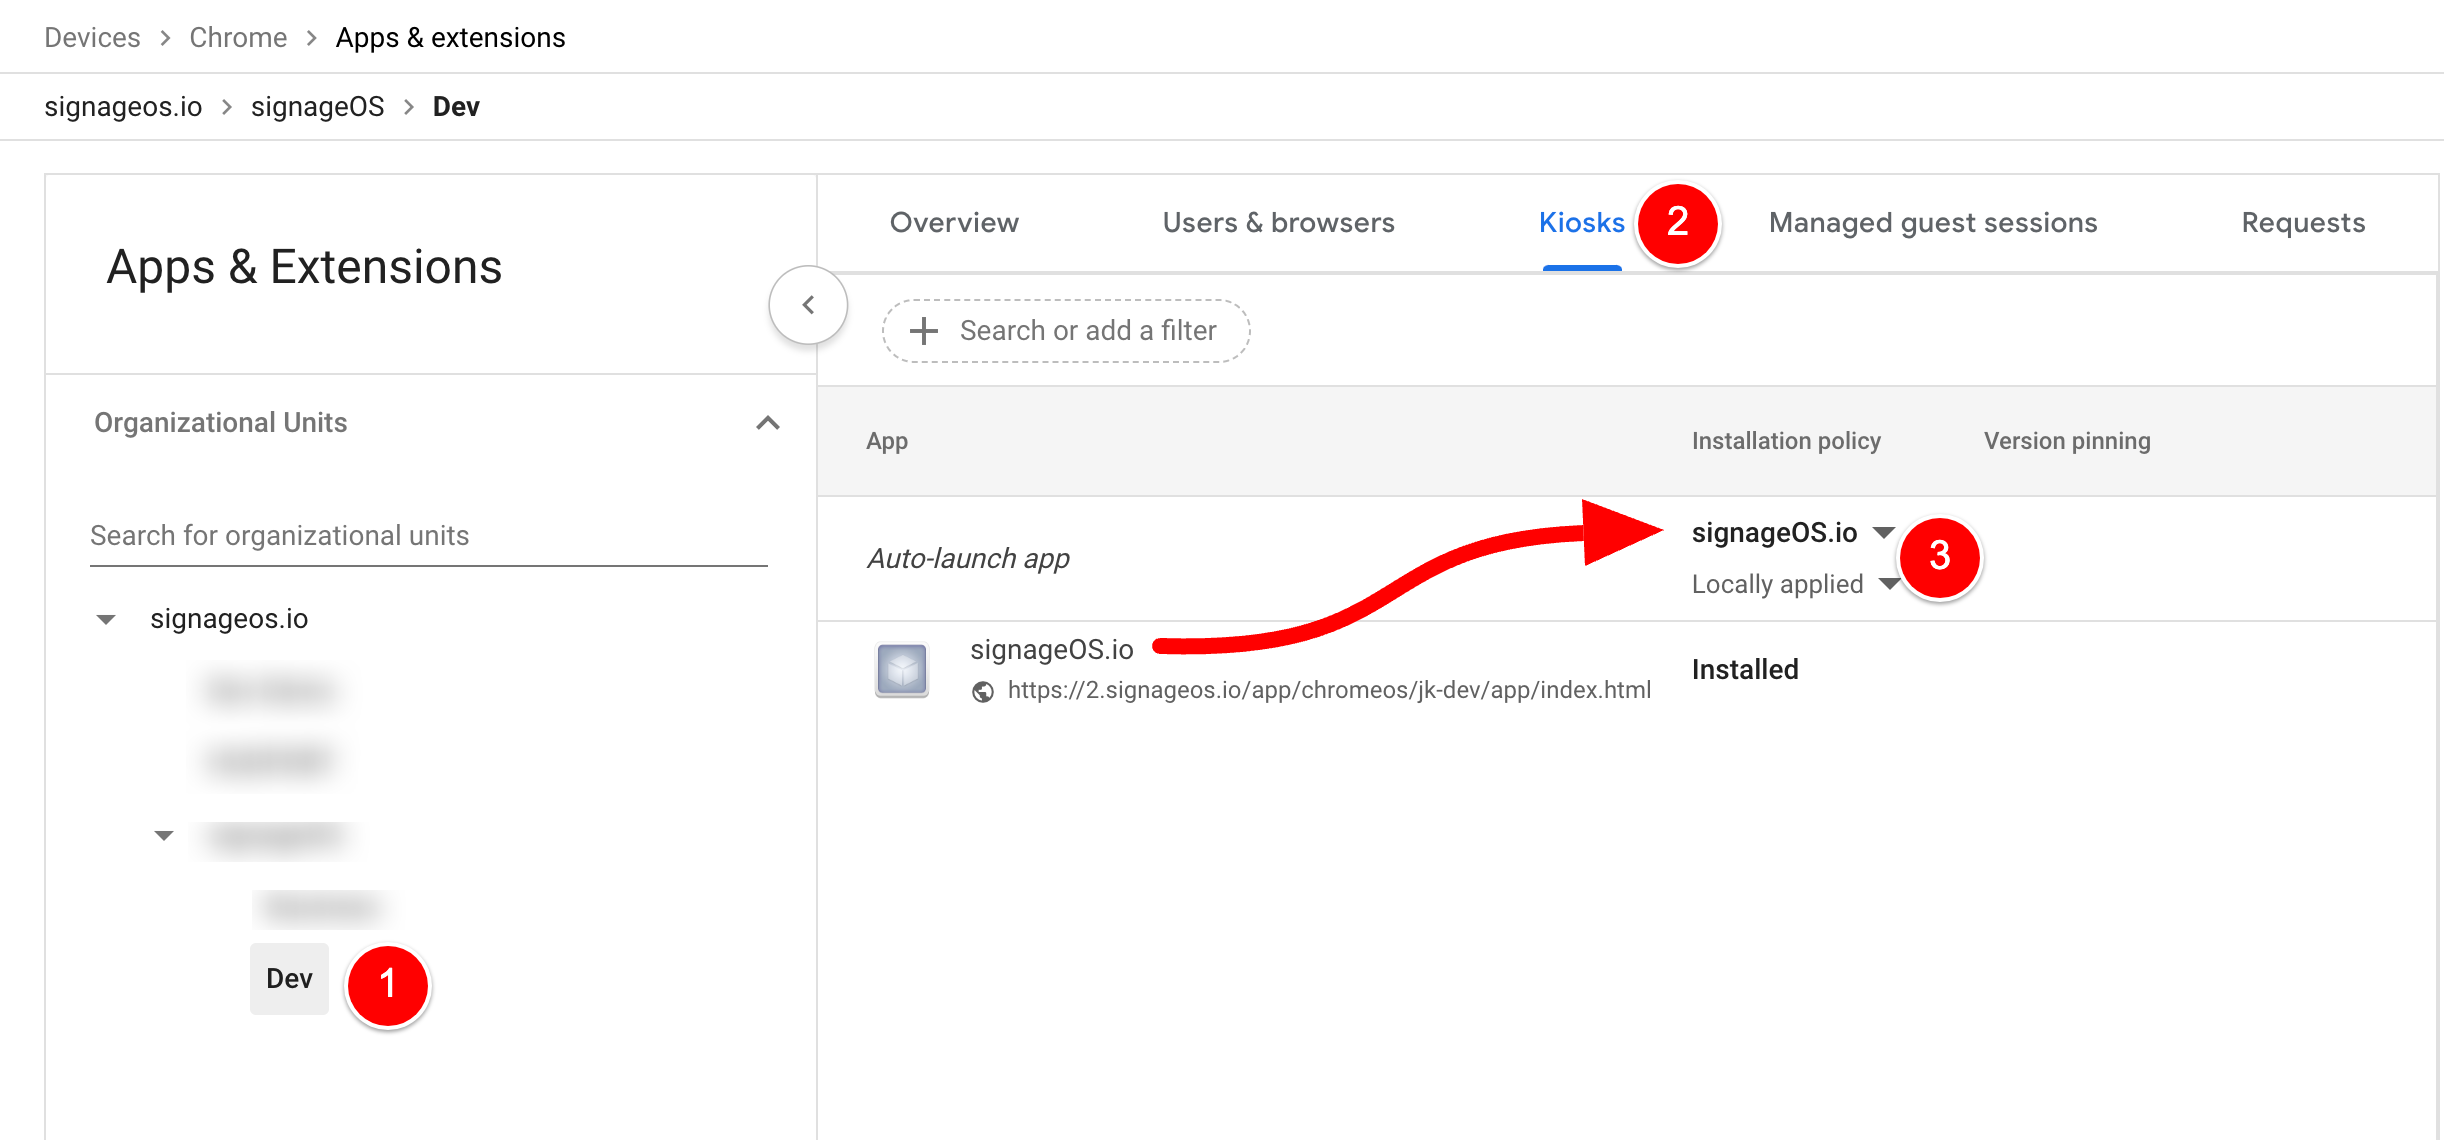Open the auto-launch app signageOS.io dropdown
Image resolution: width=2444 pixels, height=1140 pixels.
point(1883,533)
